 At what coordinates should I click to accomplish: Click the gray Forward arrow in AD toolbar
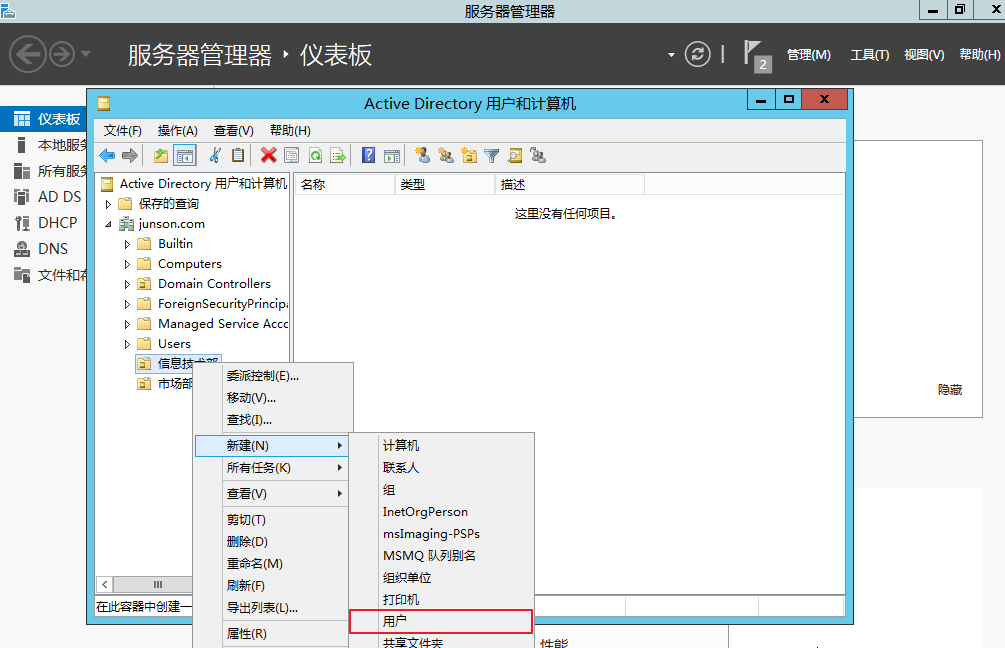(x=130, y=155)
